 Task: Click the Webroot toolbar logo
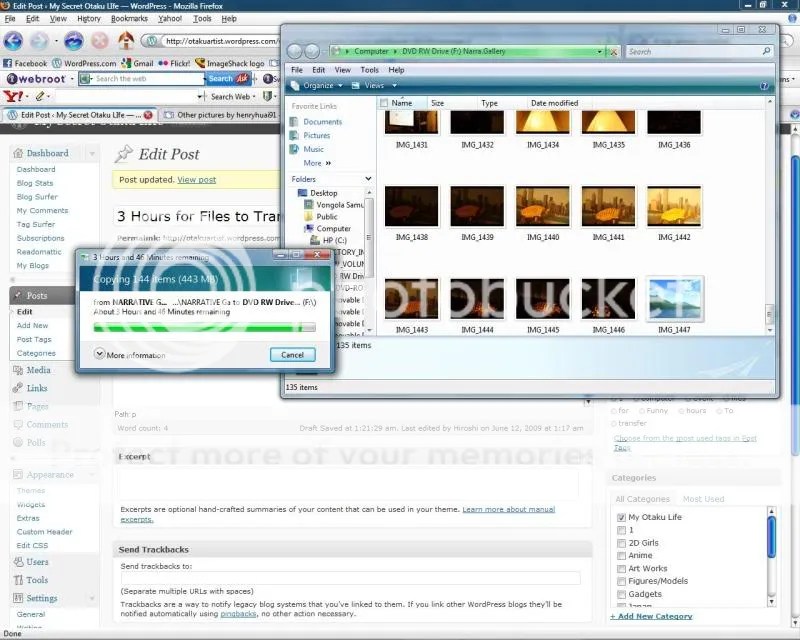point(36,79)
